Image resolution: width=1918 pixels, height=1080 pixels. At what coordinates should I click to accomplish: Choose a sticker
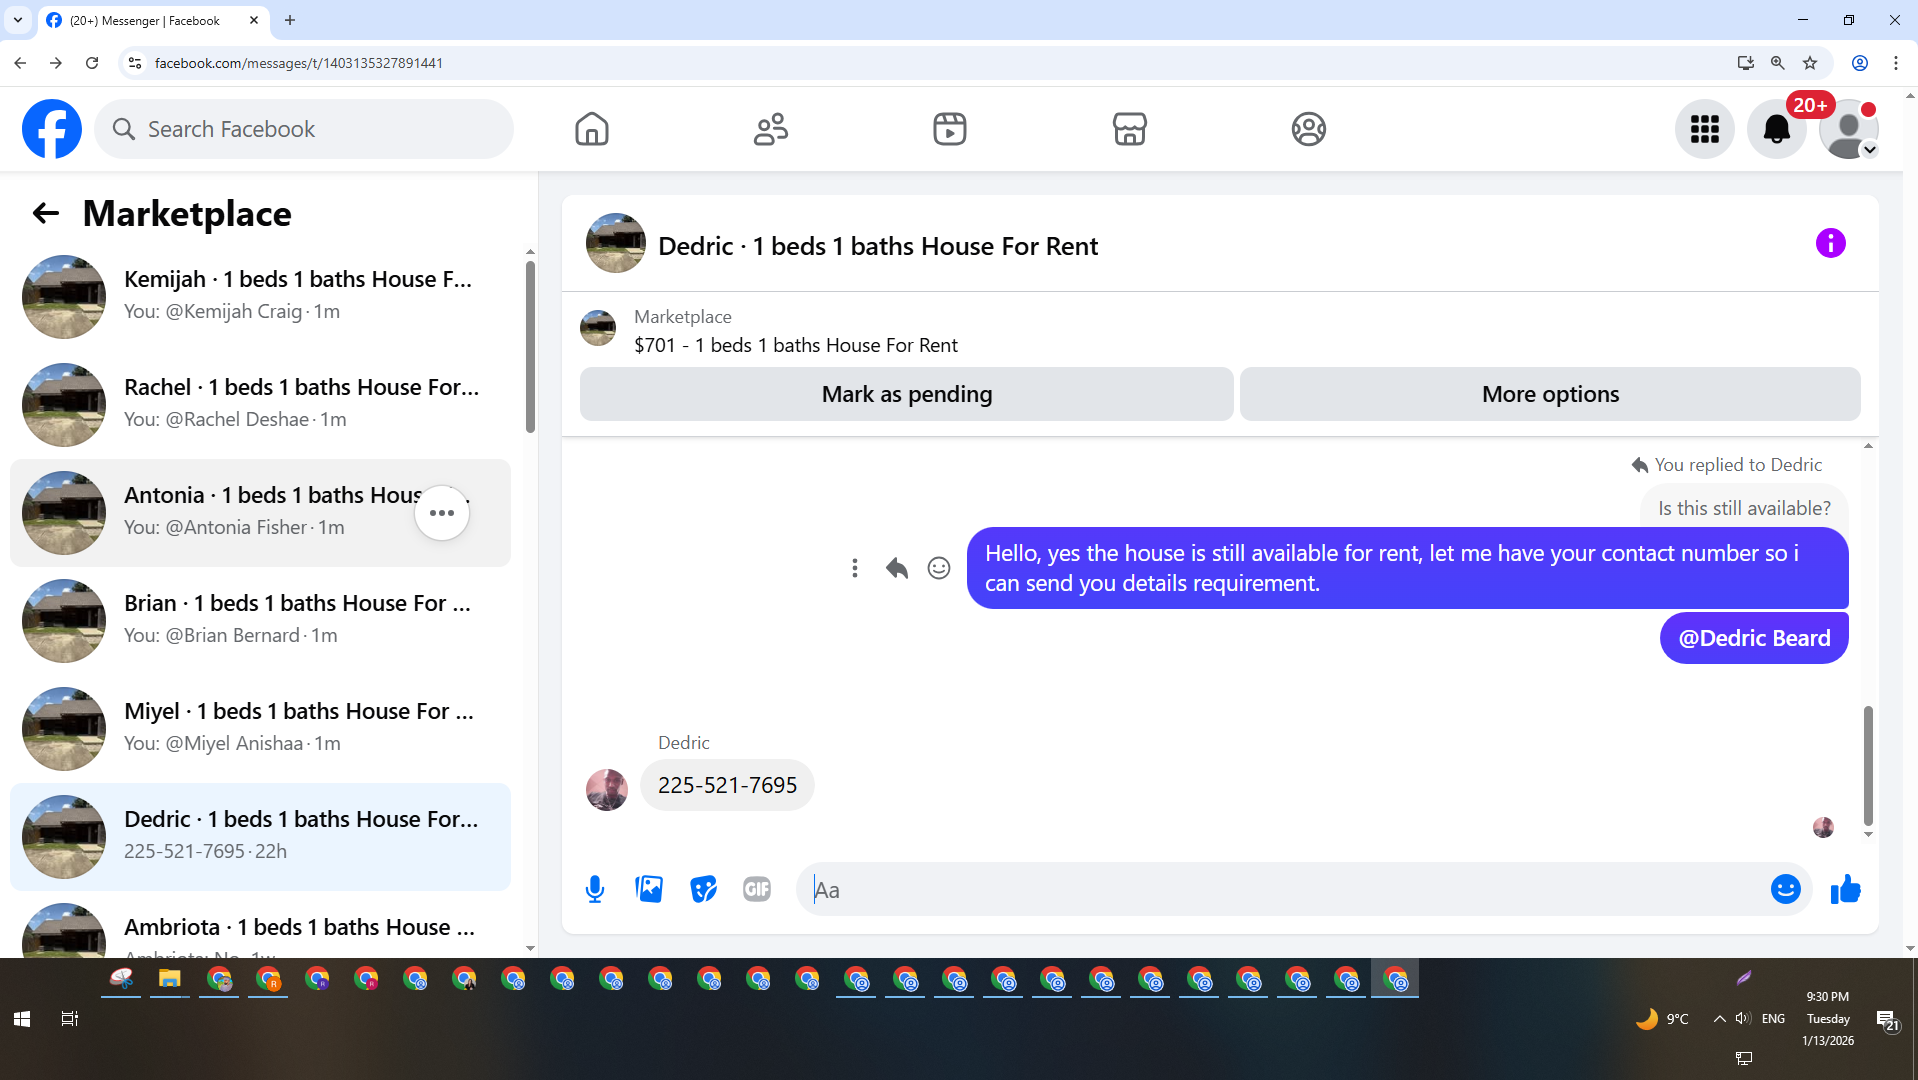[x=703, y=889]
